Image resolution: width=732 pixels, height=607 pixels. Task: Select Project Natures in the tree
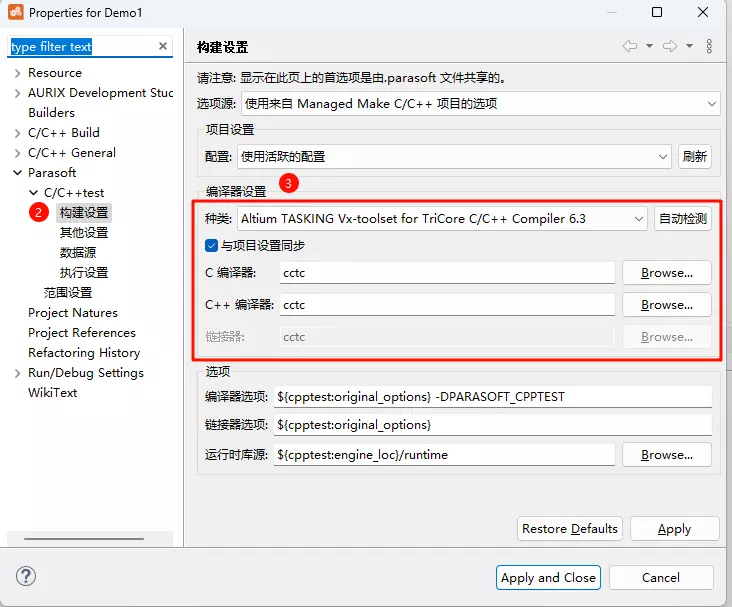pos(73,312)
